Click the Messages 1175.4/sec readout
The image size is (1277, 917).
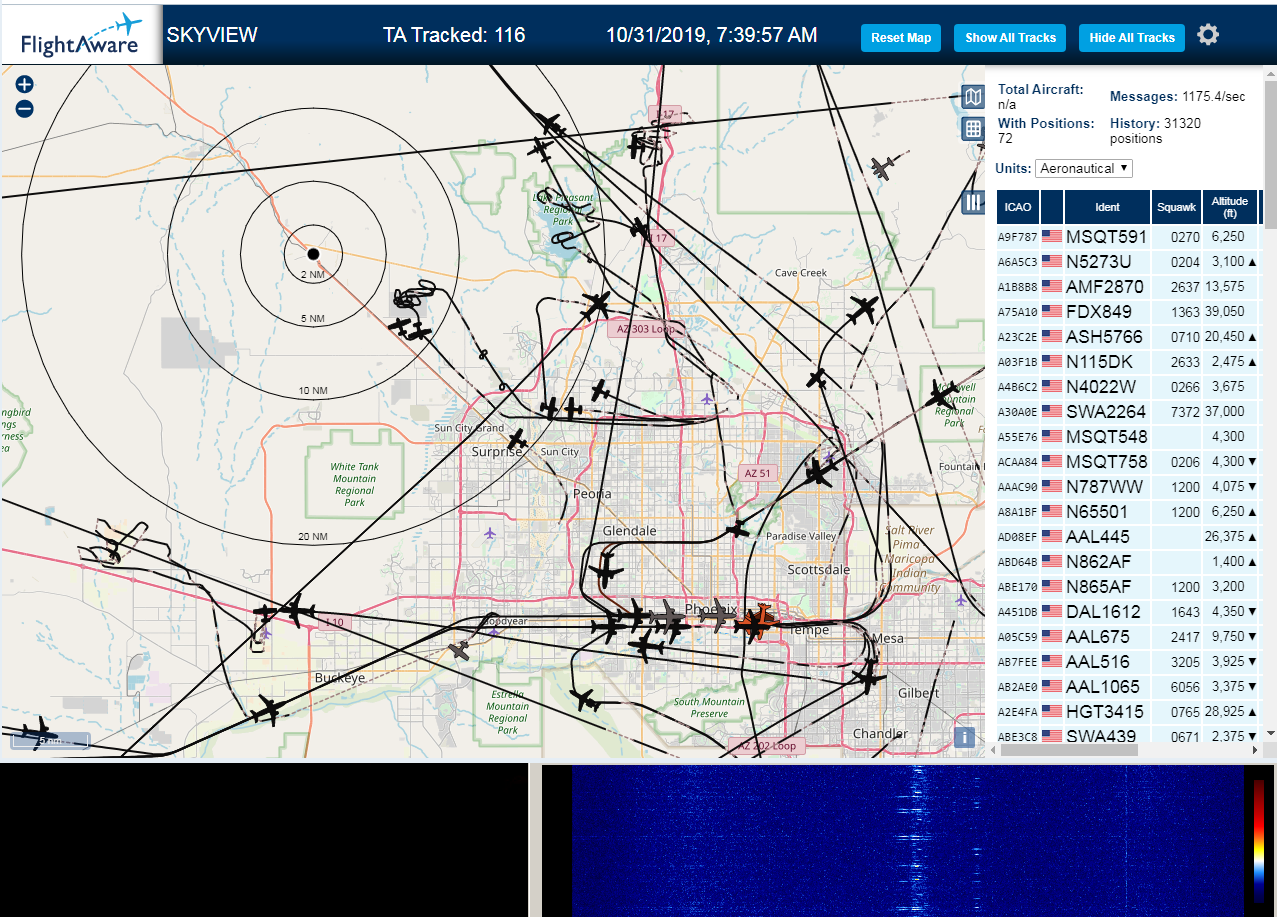(x=1178, y=97)
